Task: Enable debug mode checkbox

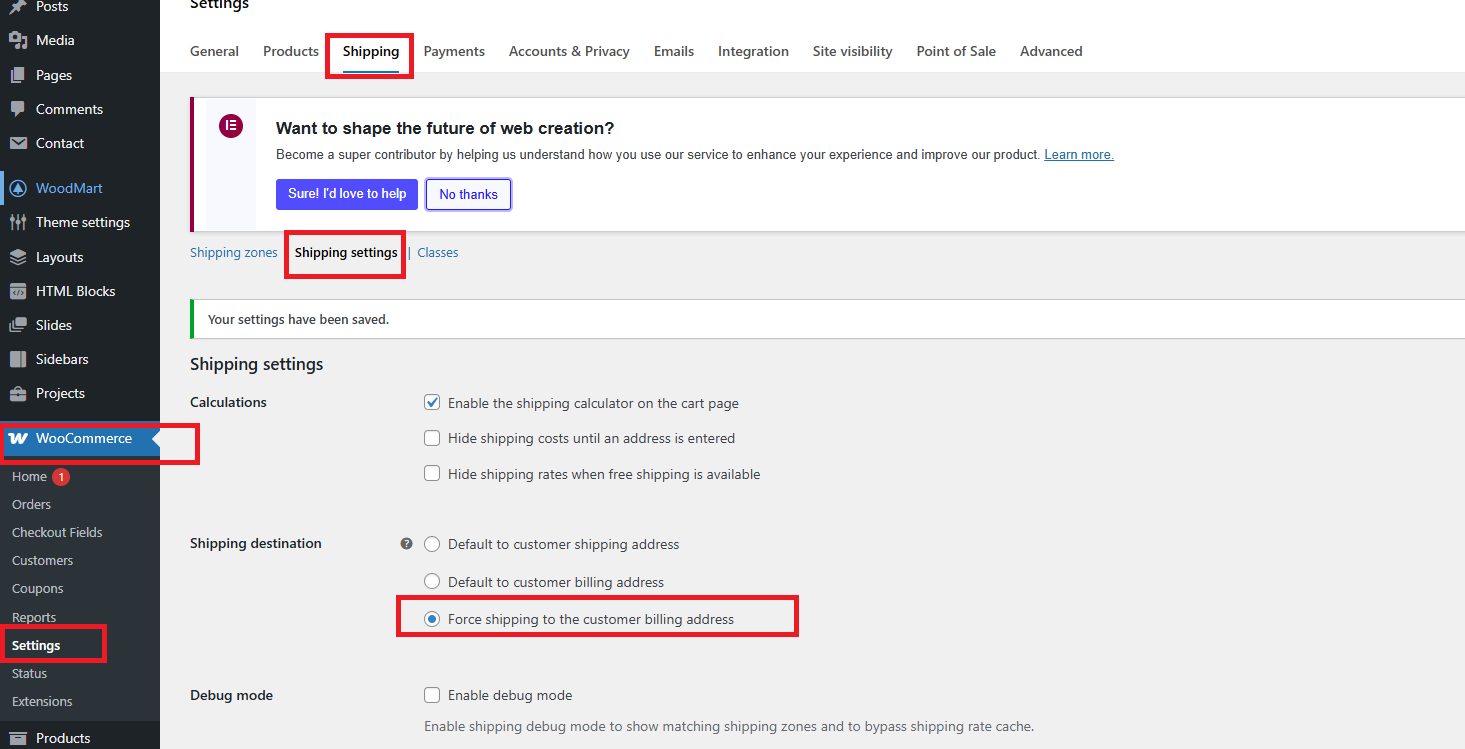Action: click(432, 695)
